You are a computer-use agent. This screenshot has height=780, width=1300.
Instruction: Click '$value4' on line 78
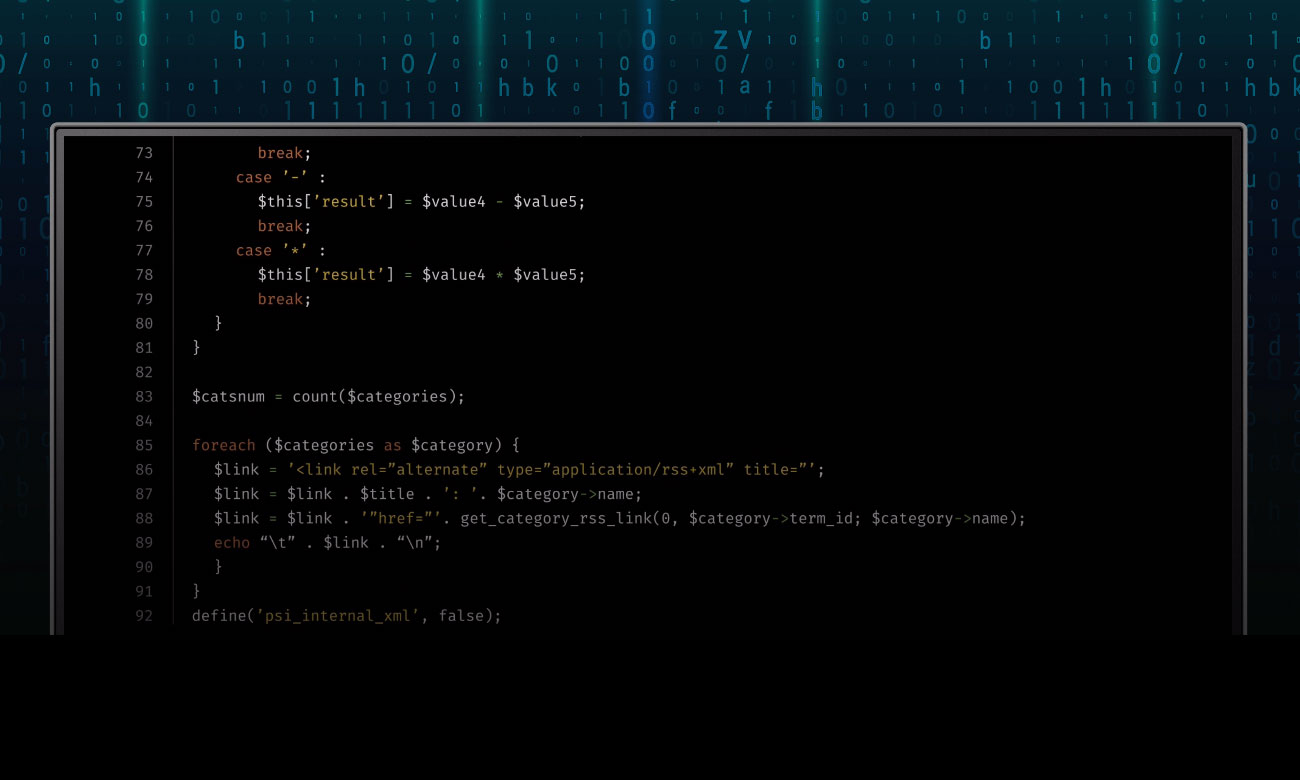pyautogui.click(x=454, y=275)
